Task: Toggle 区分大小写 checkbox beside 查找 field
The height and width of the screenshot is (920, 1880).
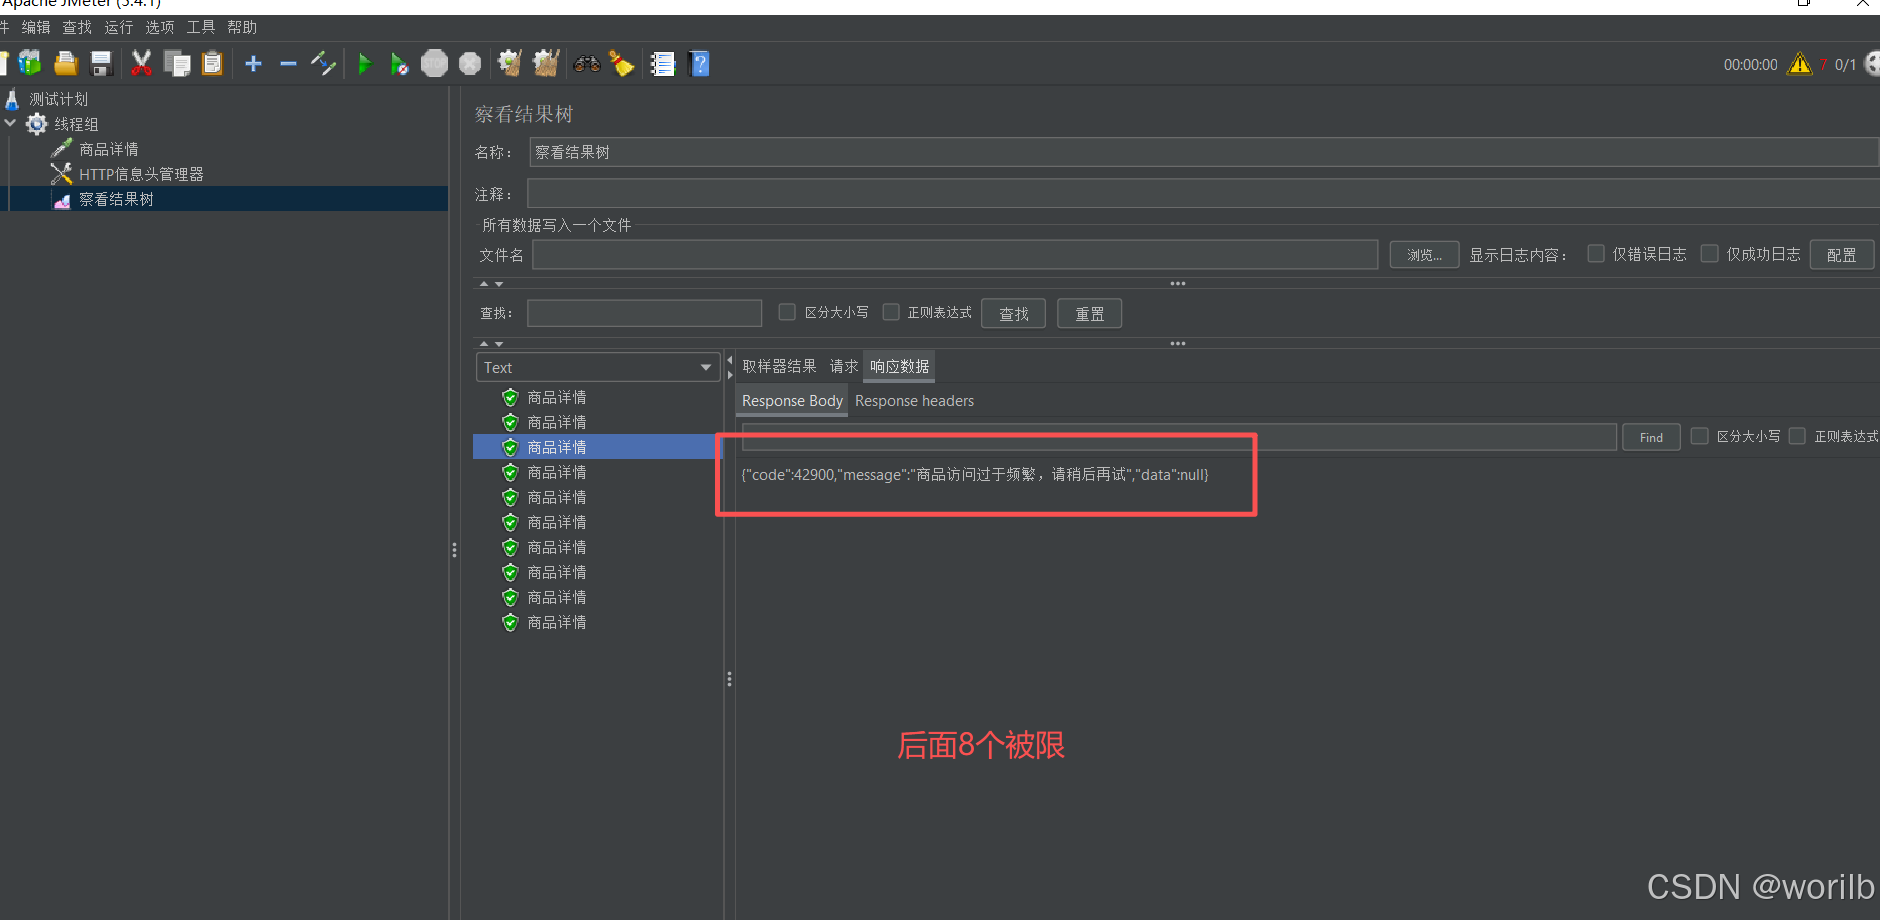Action: tap(787, 312)
